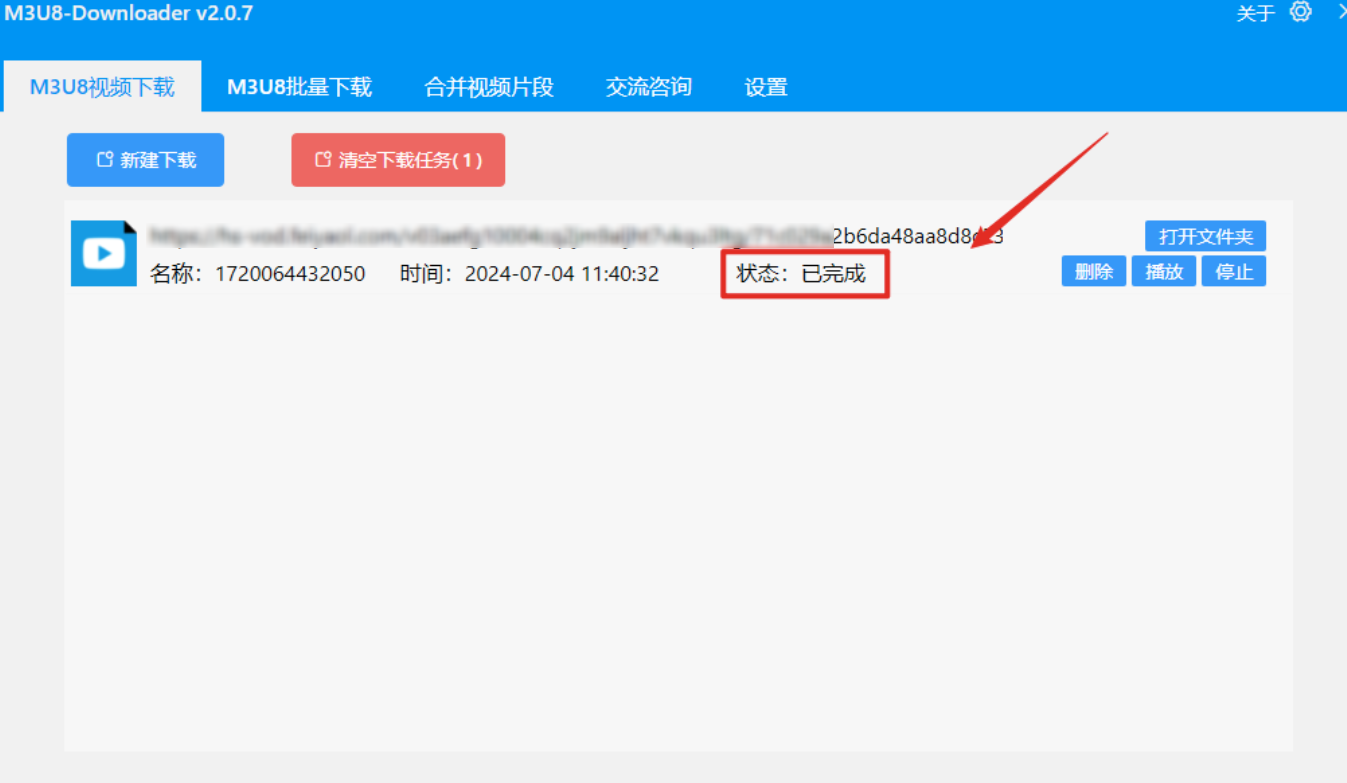
Task: Play the downloaded video with 播放
Action: click(x=1164, y=271)
